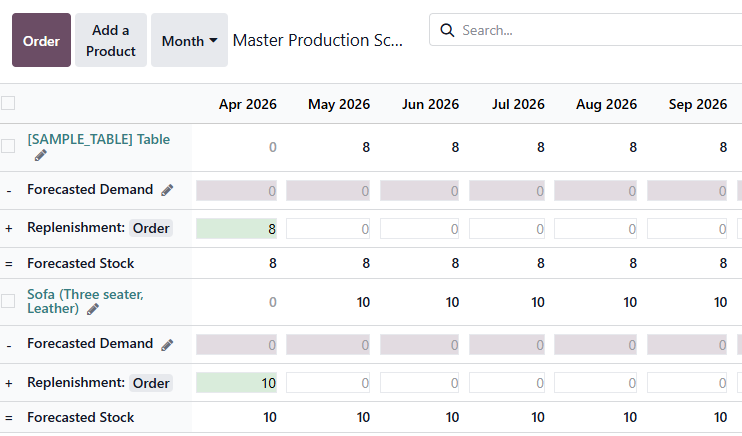The width and height of the screenshot is (742, 436).
Task: Open the Month period dropdown
Action: click(x=189, y=41)
